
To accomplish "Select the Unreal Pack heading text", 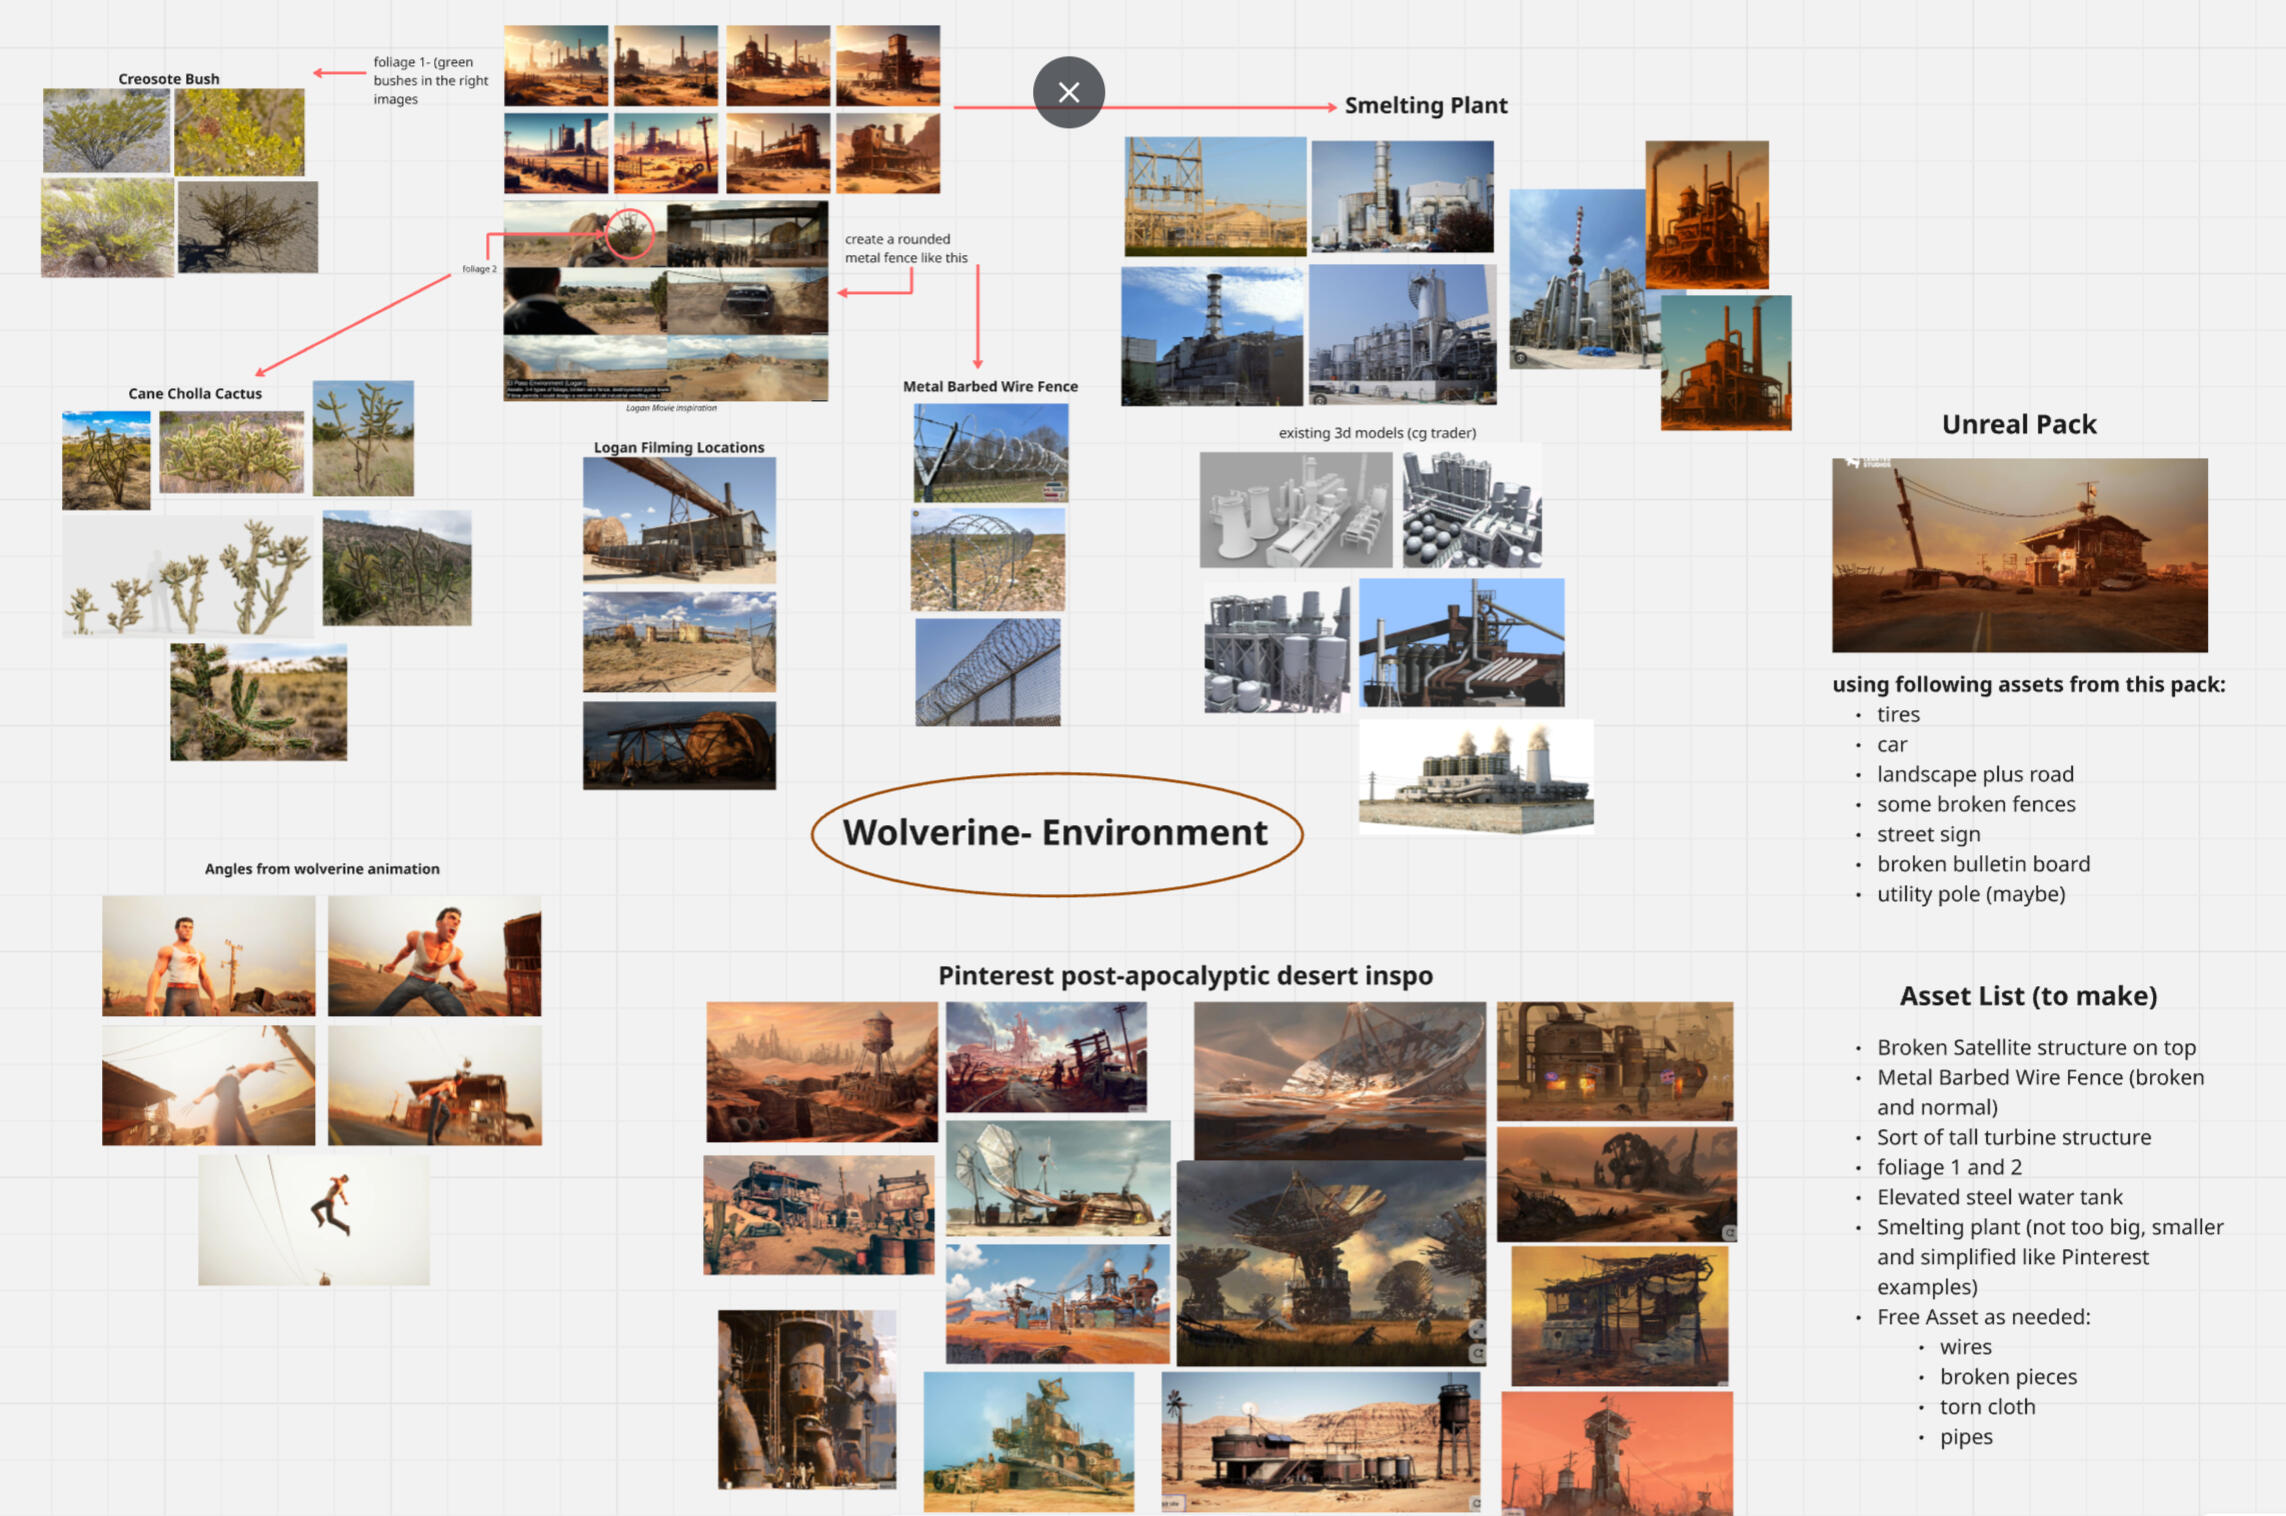I will 2018,424.
